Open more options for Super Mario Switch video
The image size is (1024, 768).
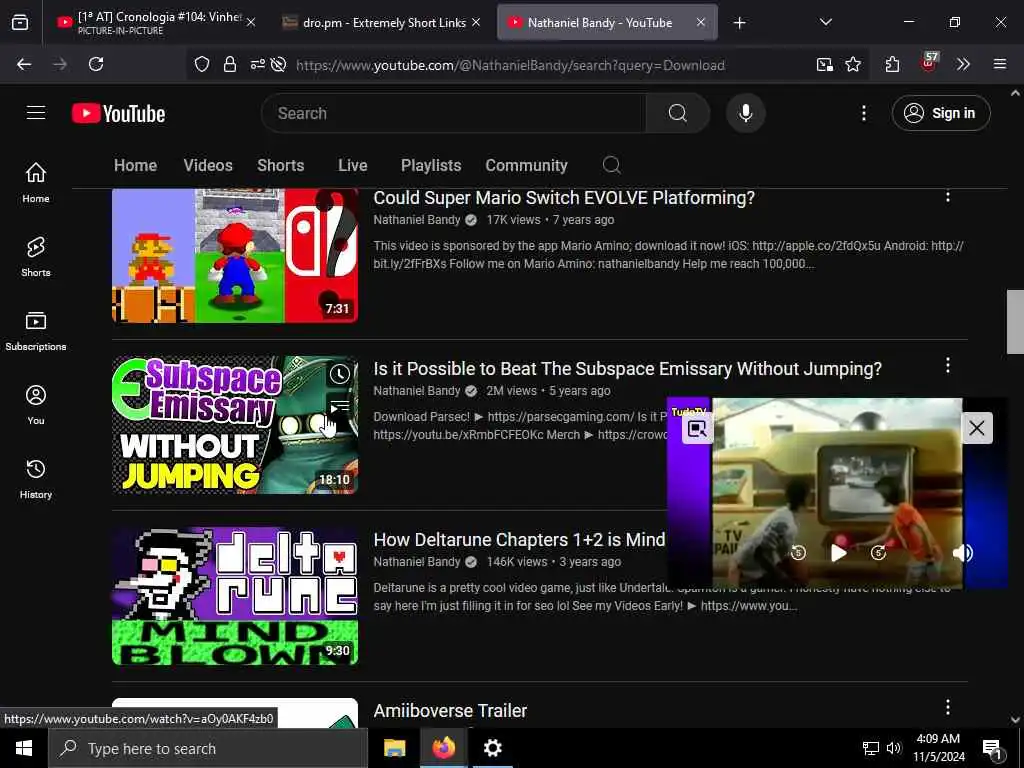948,196
